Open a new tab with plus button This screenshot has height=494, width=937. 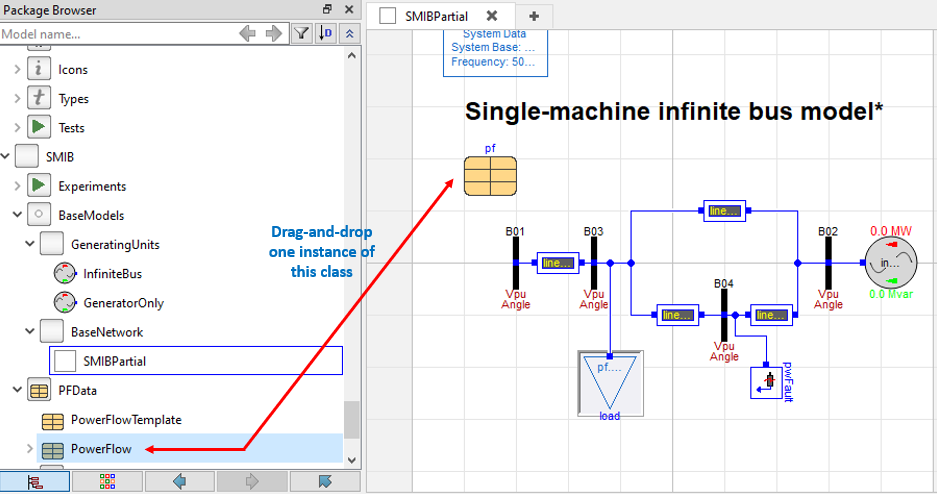(534, 16)
